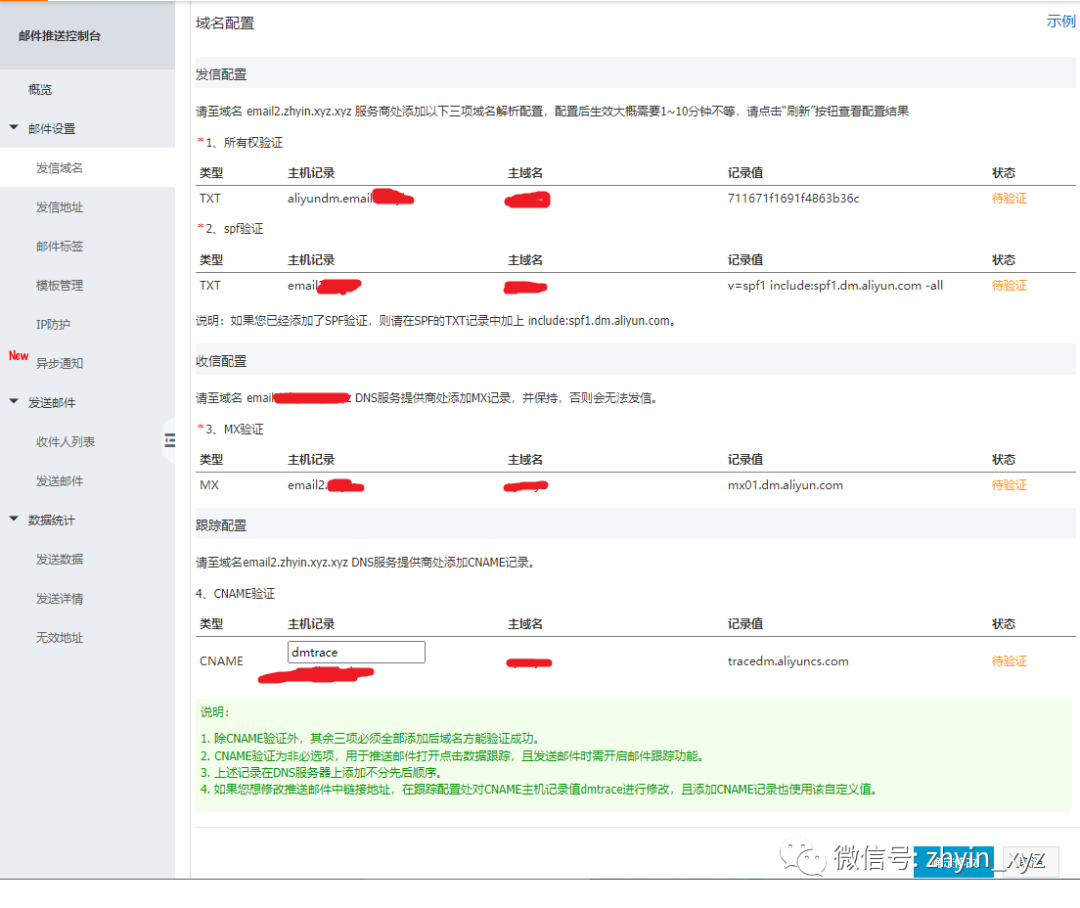Click CNAME record value tracedm.aliyuncs.com
1080x908 pixels.
click(788, 661)
